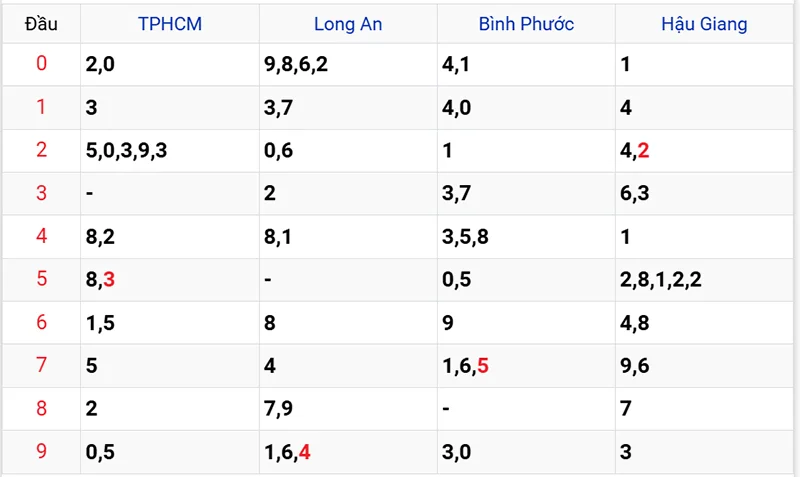This screenshot has width=800, height=477.
Task: Open the Long An header link
Action: tap(347, 23)
